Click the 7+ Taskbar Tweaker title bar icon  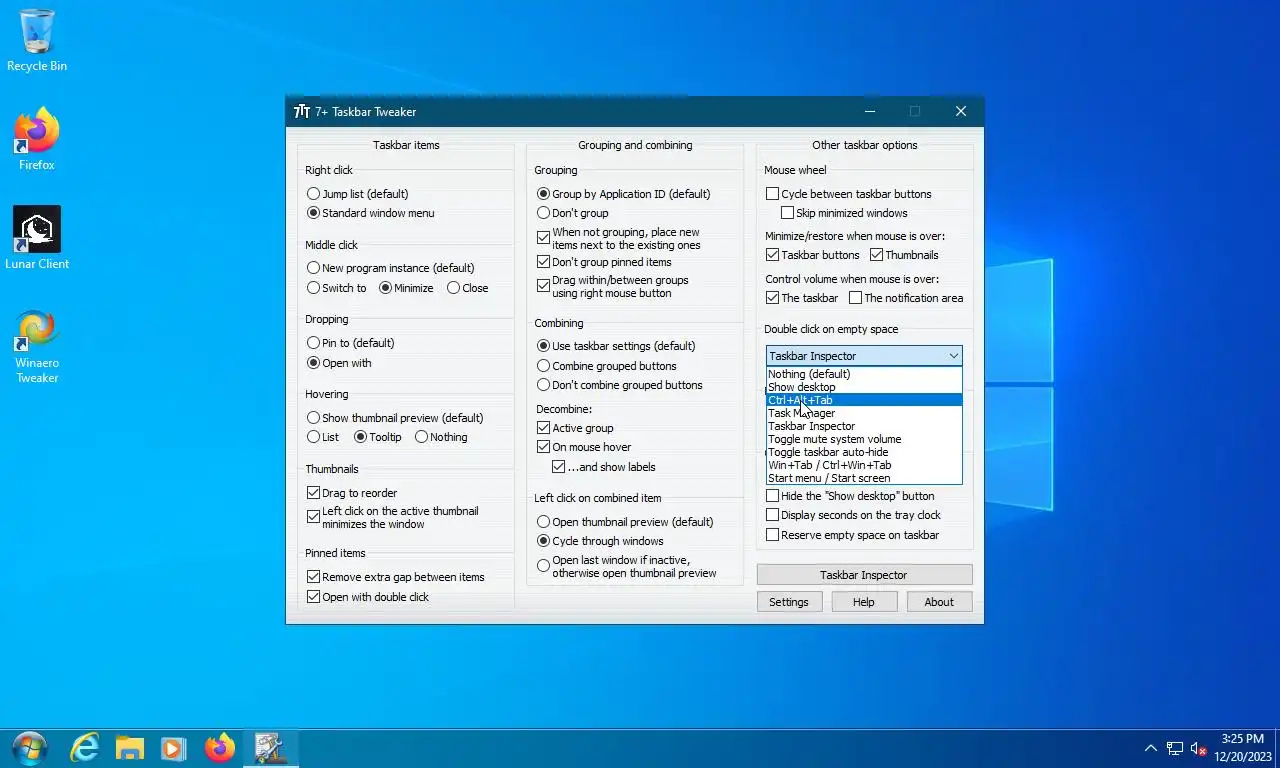(x=302, y=111)
